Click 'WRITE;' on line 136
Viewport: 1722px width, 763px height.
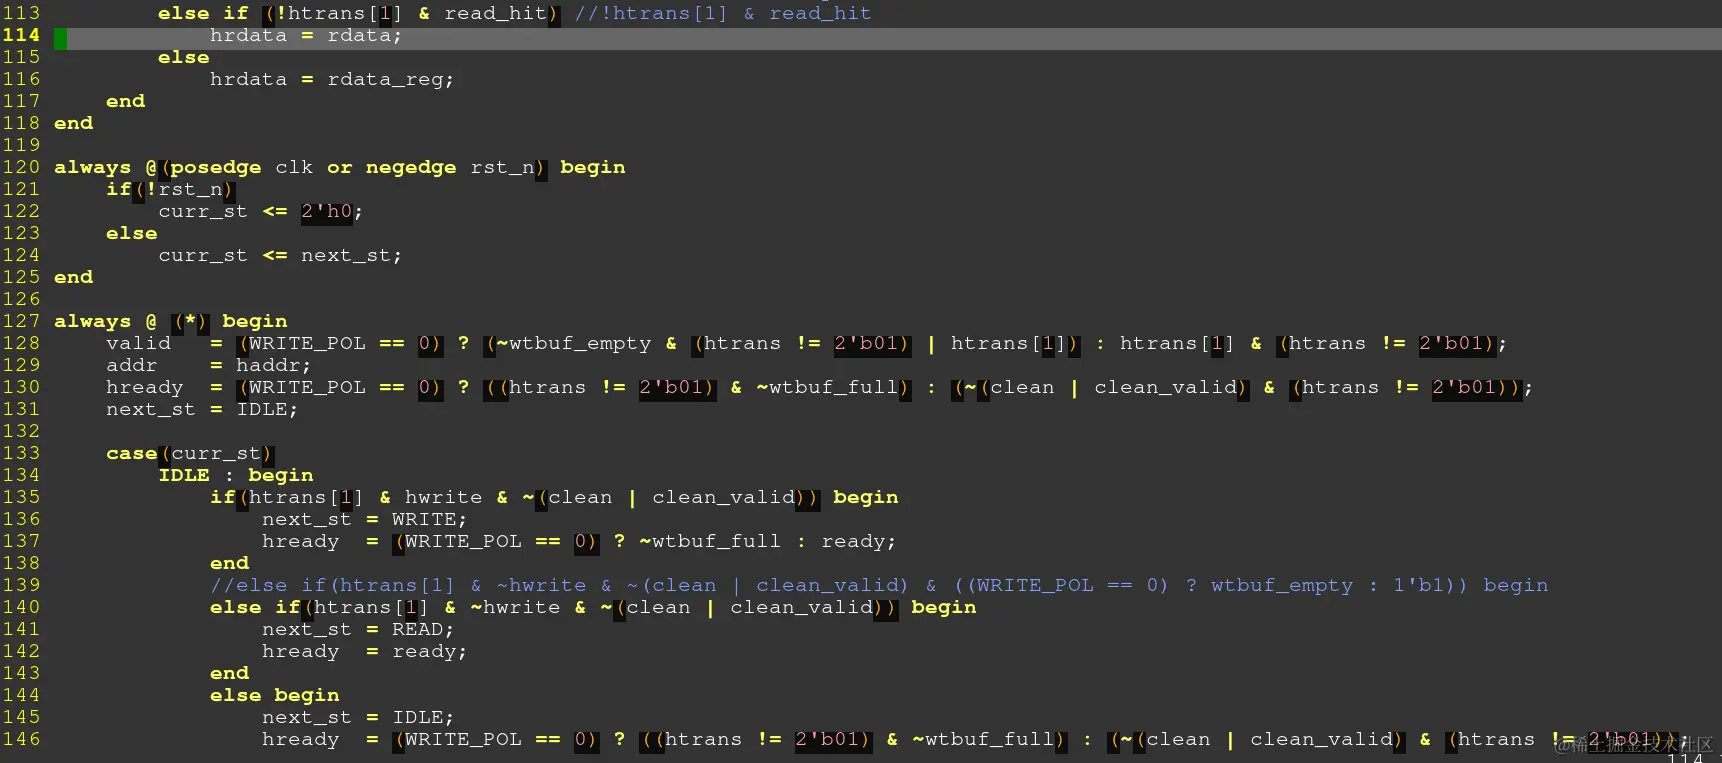click(x=429, y=520)
